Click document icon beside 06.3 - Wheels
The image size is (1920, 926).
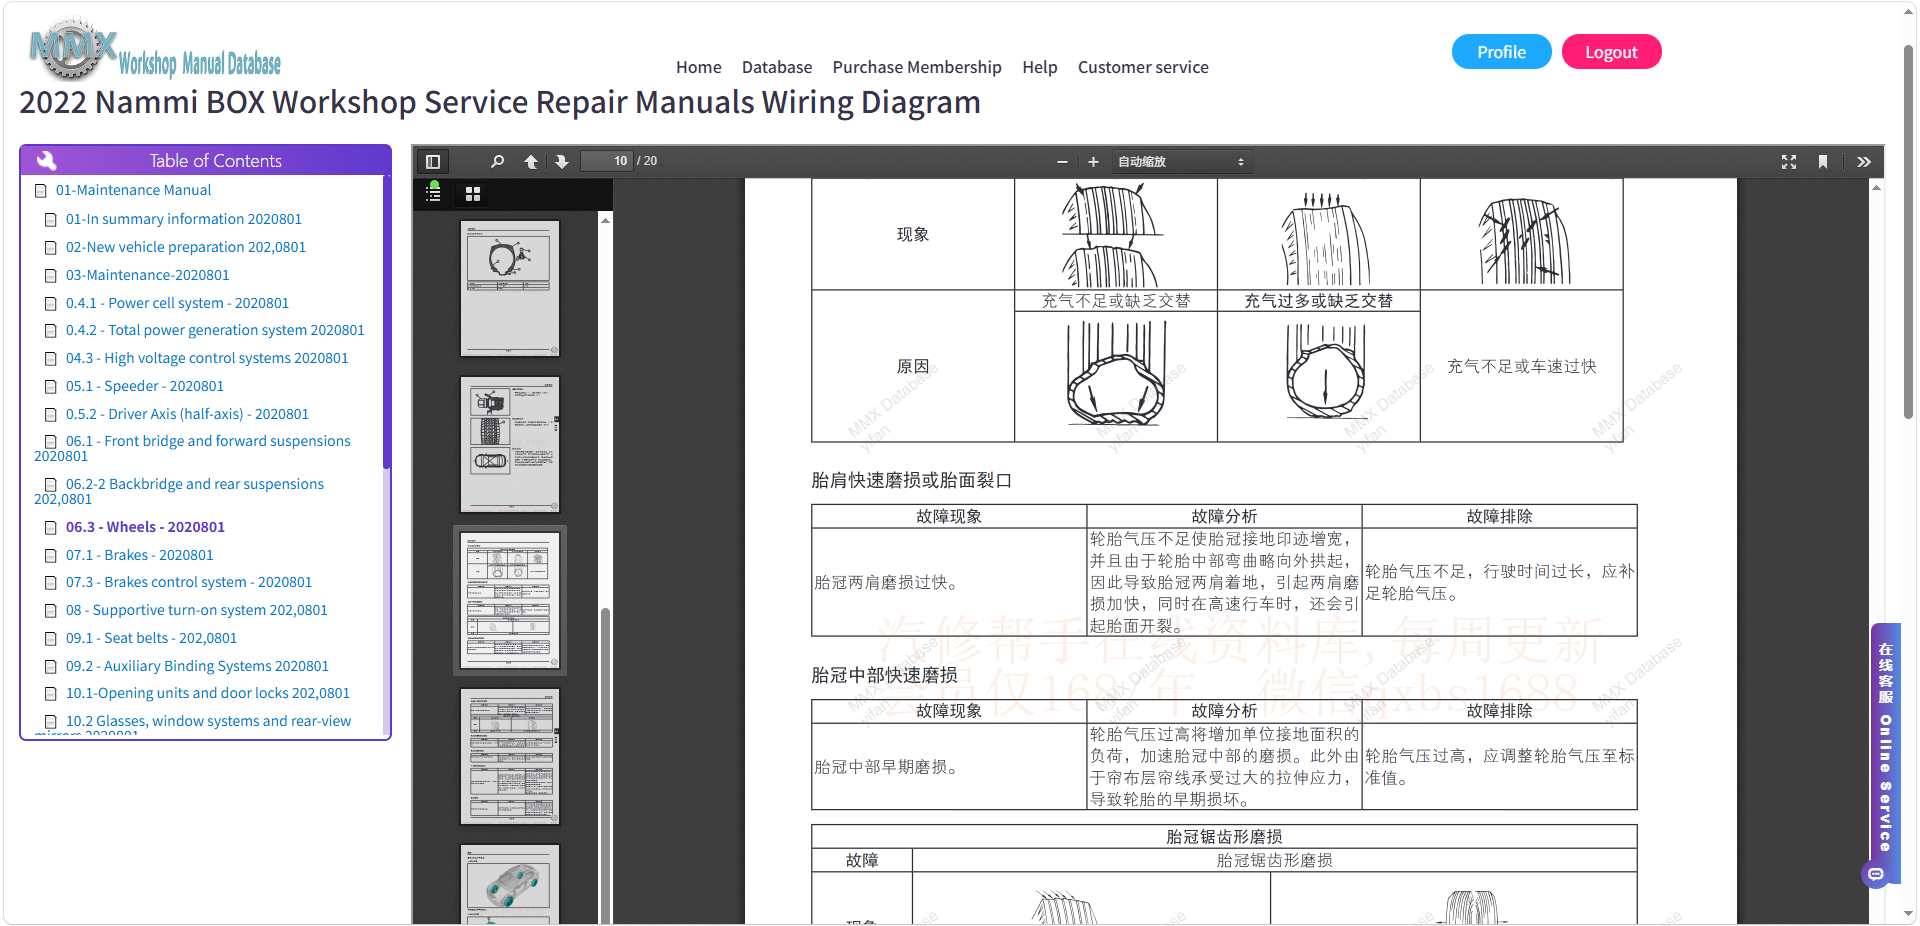[51, 528]
